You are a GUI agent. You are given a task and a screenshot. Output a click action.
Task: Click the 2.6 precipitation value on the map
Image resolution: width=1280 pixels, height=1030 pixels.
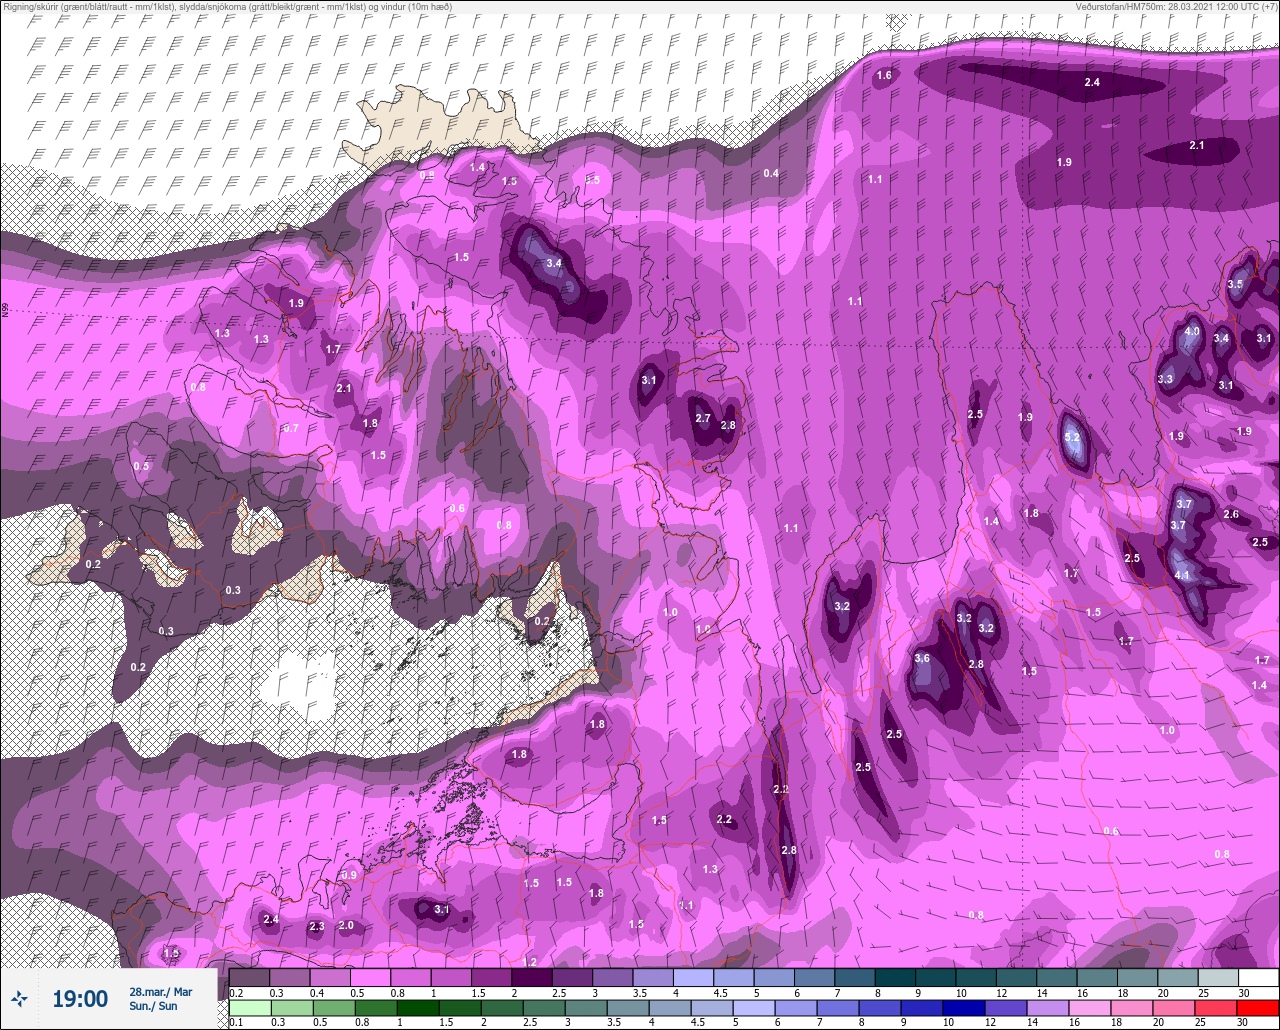point(1231,514)
